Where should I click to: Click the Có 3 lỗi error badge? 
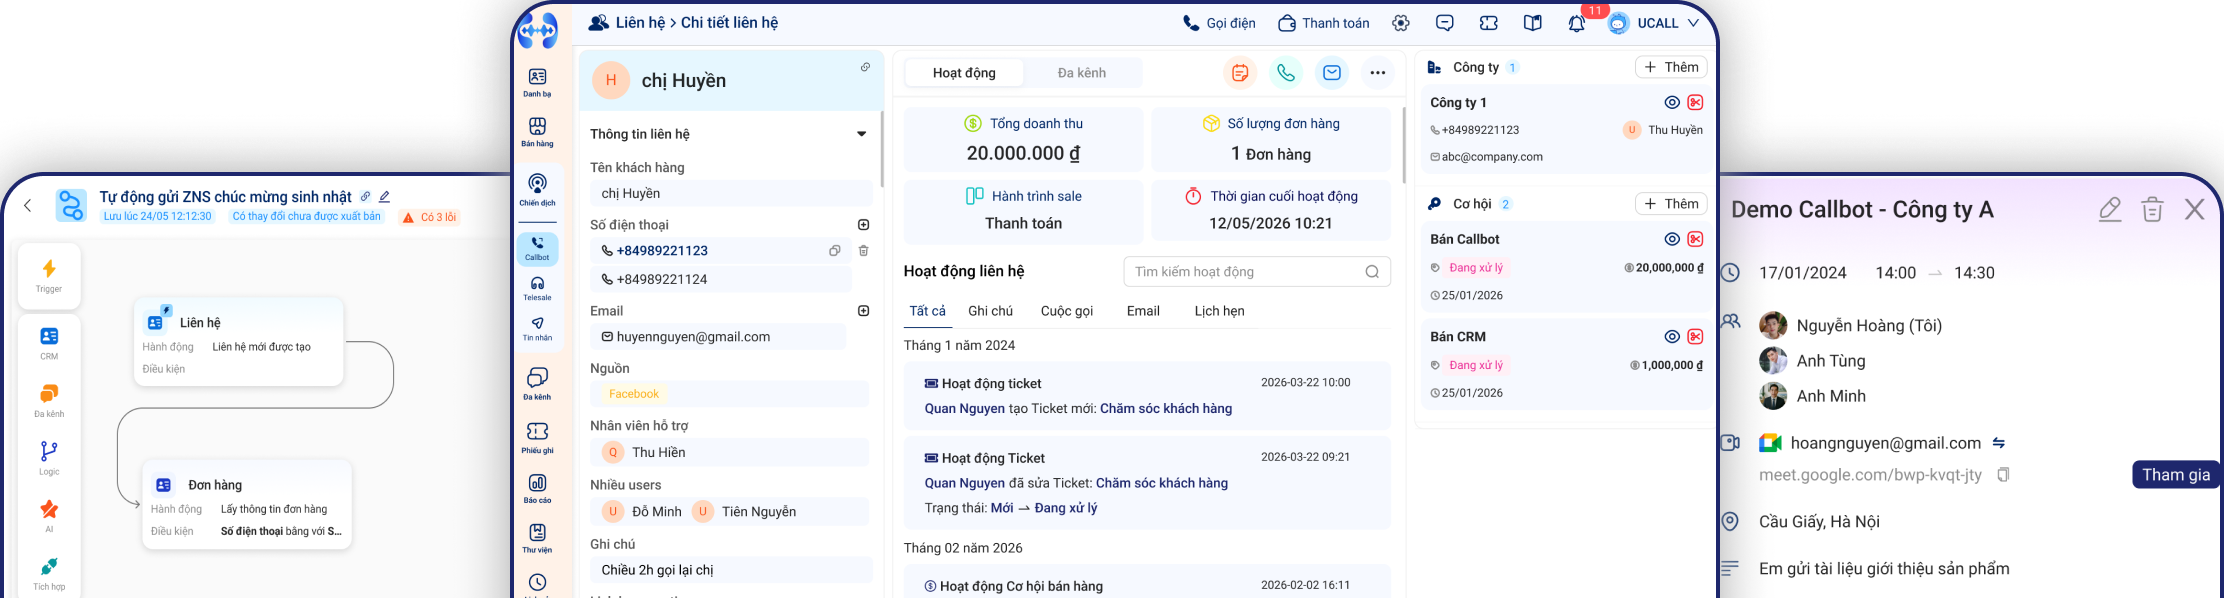(430, 217)
